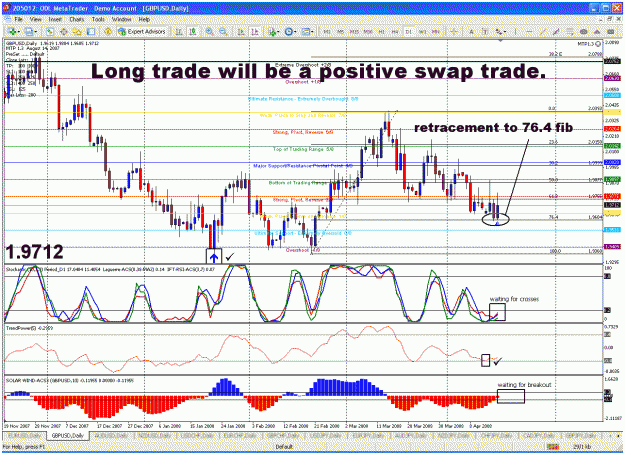Select the M1 timeframe
625x453 pixels.
point(327,32)
